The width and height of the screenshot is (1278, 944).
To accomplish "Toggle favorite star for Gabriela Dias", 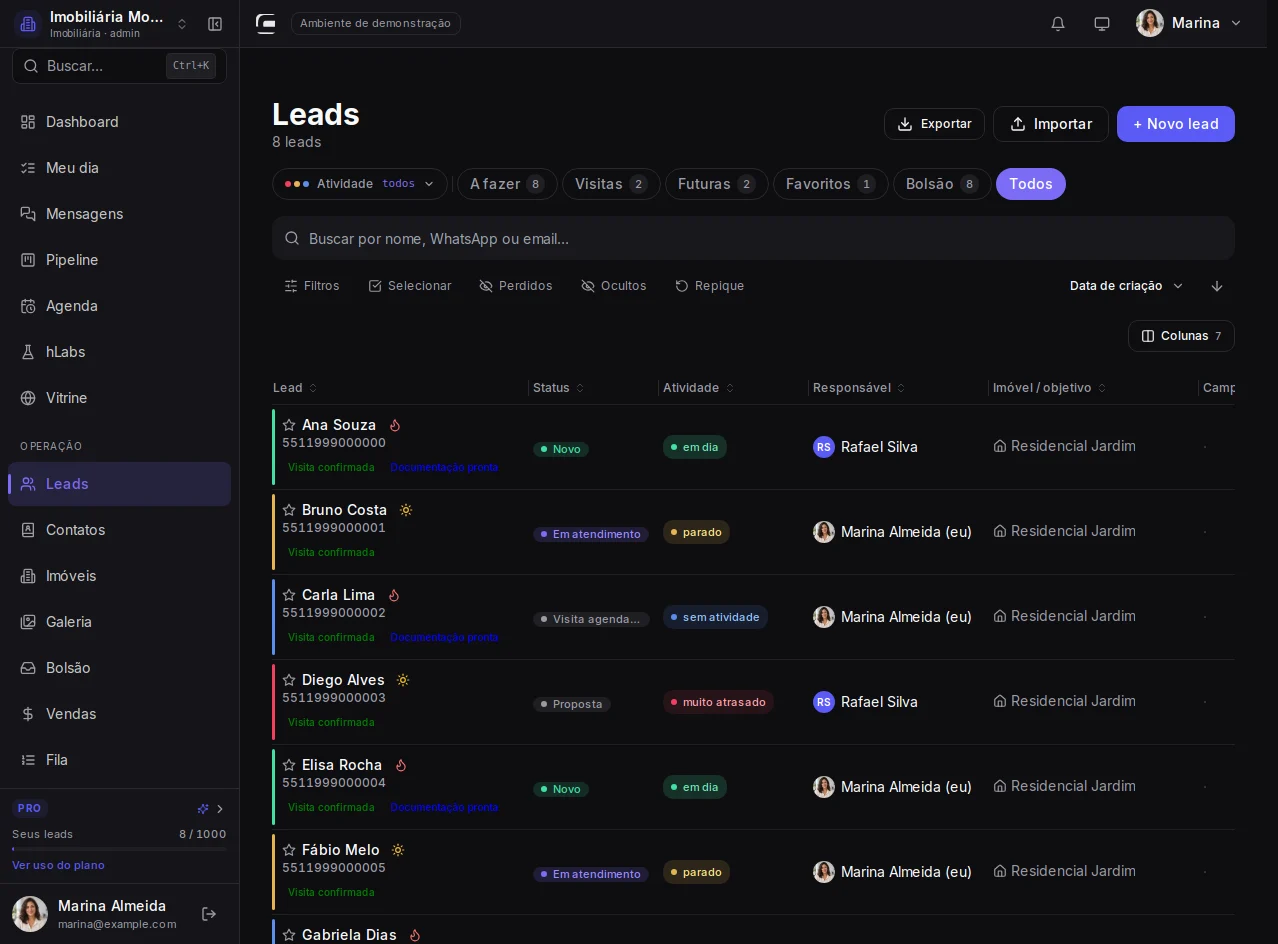I will [289, 935].
